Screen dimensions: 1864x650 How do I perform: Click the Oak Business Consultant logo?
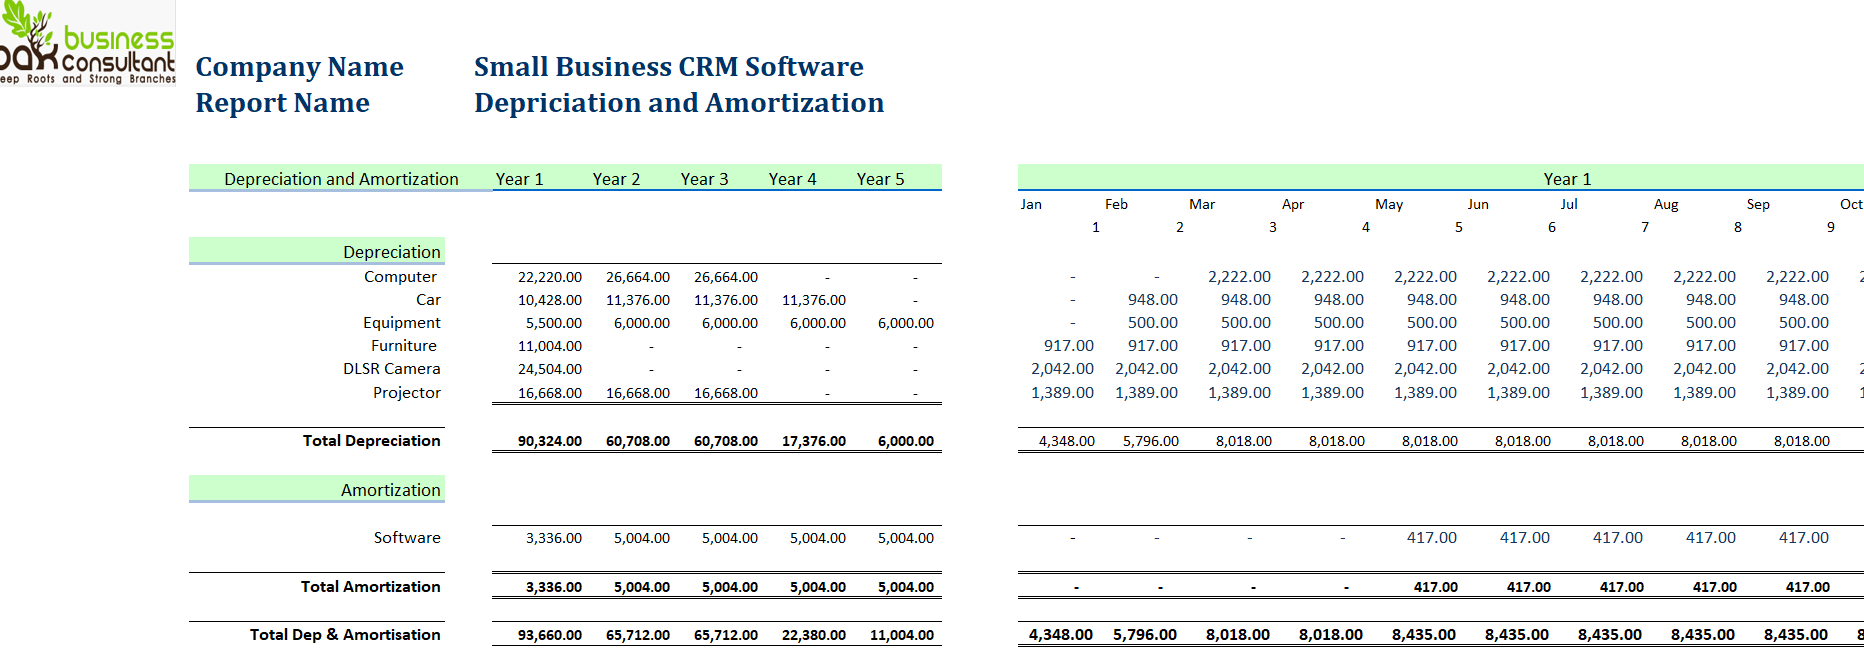point(87,44)
